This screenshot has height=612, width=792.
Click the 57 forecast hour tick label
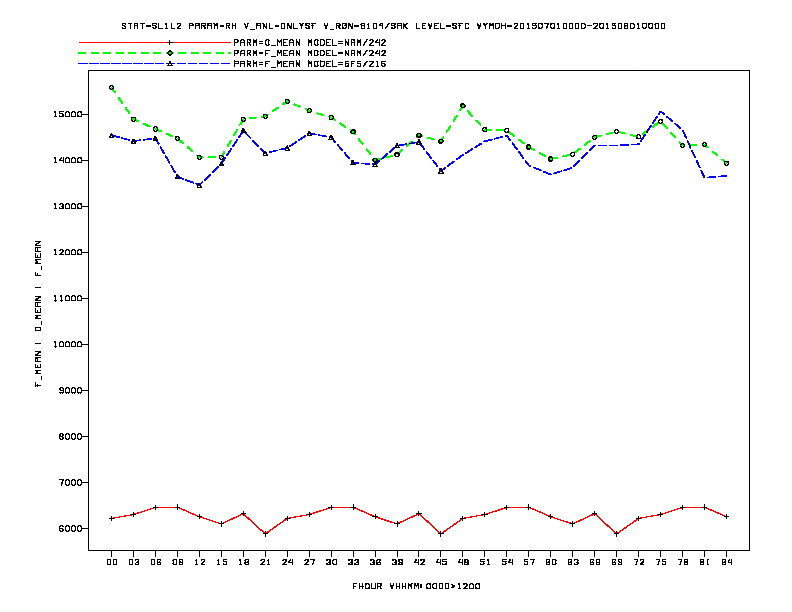point(529,562)
